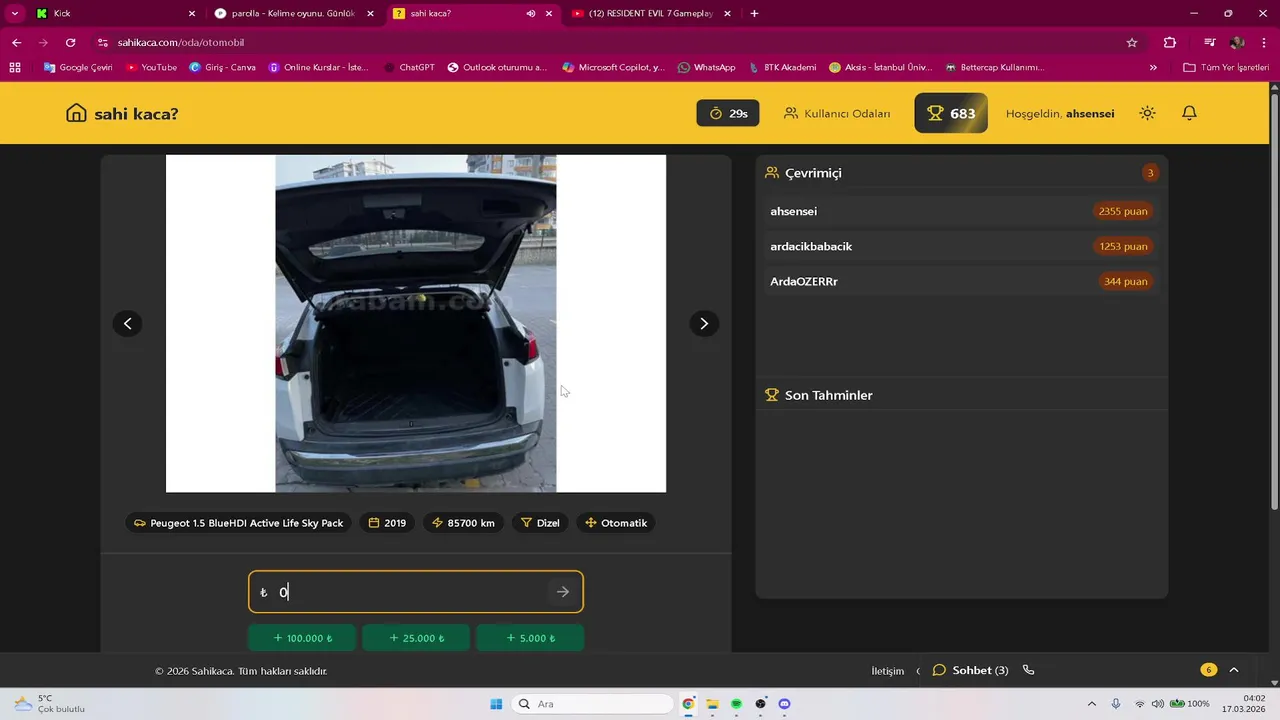
Task: Open the WhatsApp bookmark
Action: 706,67
